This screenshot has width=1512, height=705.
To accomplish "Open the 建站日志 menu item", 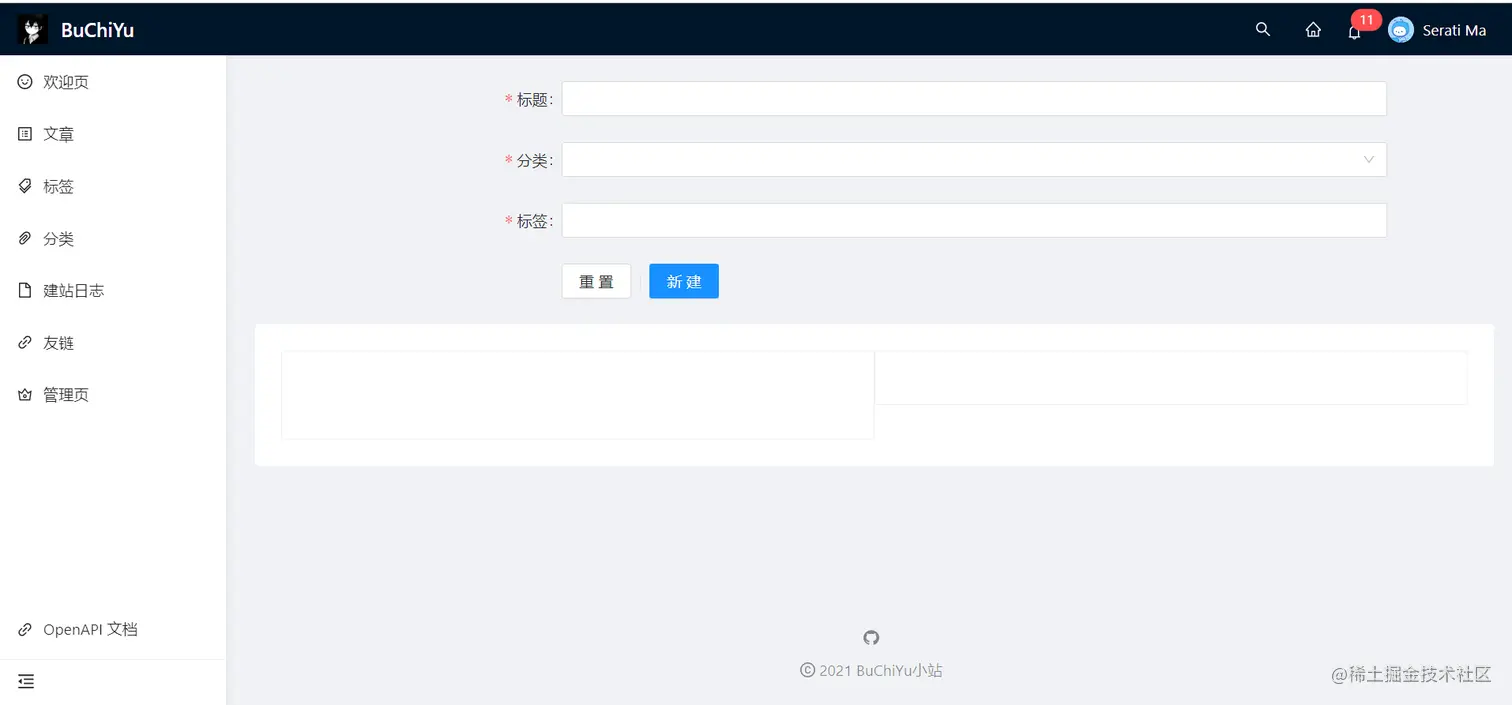I will (113, 290).
